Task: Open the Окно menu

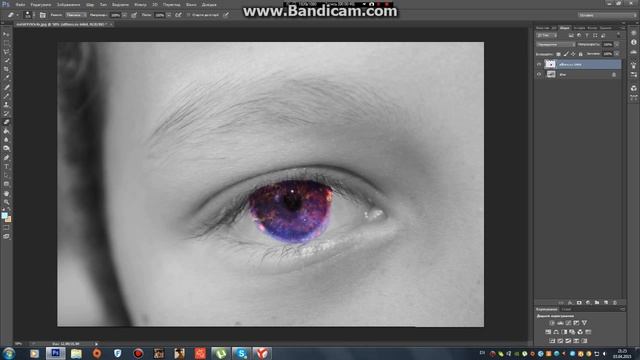Action: coord(191,5)
